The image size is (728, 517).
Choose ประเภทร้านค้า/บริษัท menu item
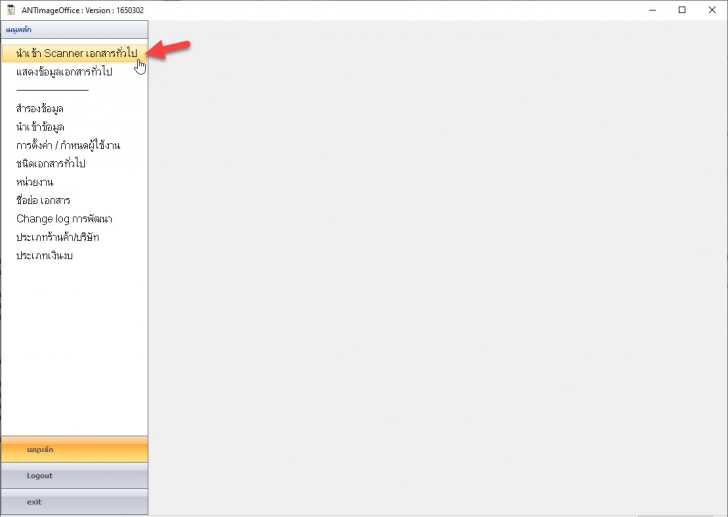pos(58,237)
